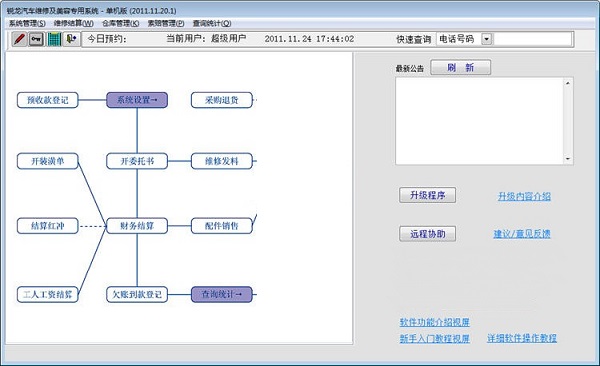Click the 开装潢单 flow node

(47, 161)
